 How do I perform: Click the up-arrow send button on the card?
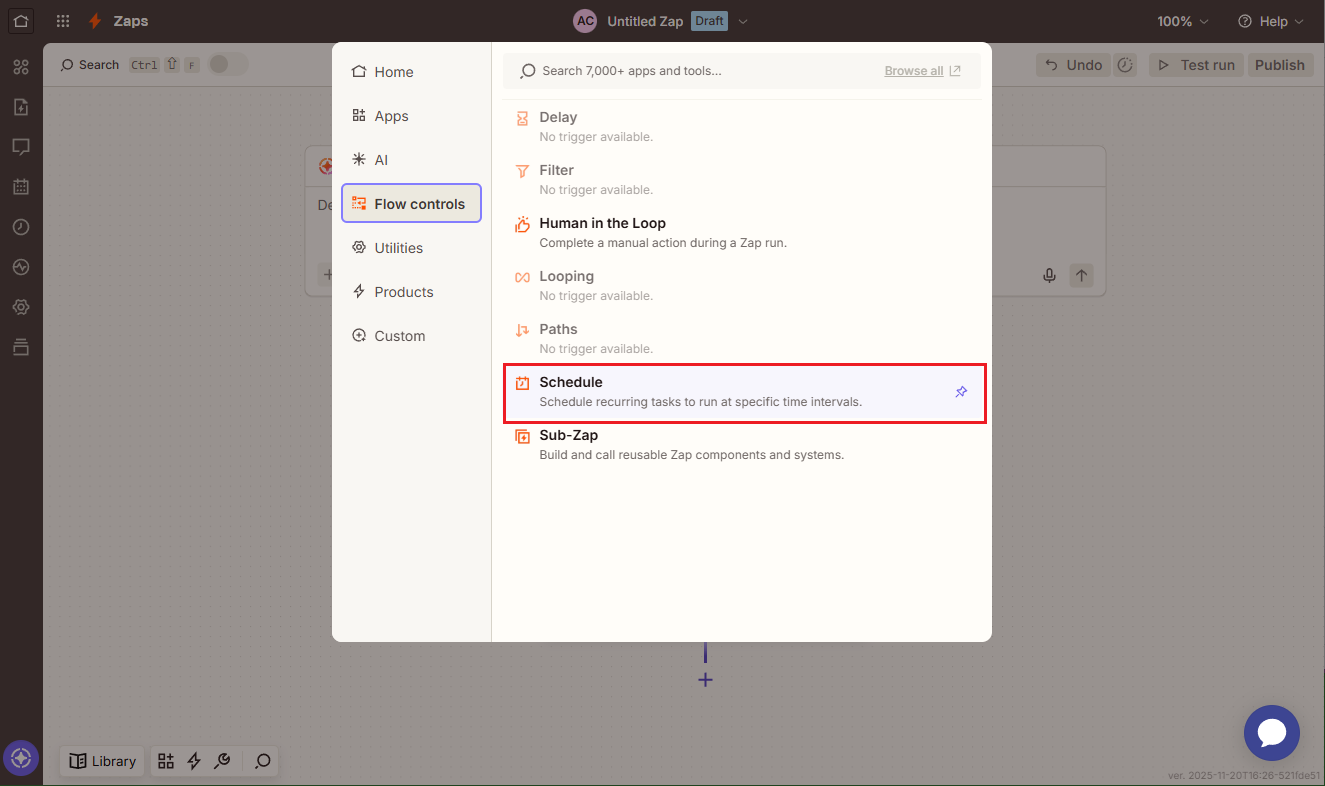pyautogui.click(x=1081, y=275)
